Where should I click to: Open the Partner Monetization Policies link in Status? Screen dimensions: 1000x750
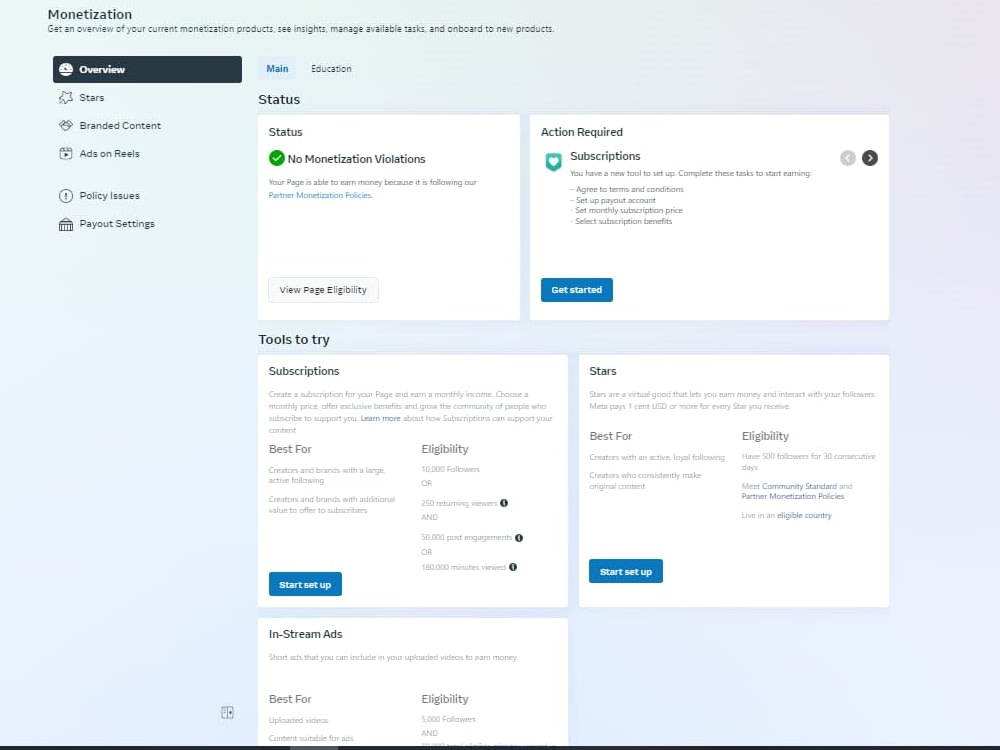320,195
